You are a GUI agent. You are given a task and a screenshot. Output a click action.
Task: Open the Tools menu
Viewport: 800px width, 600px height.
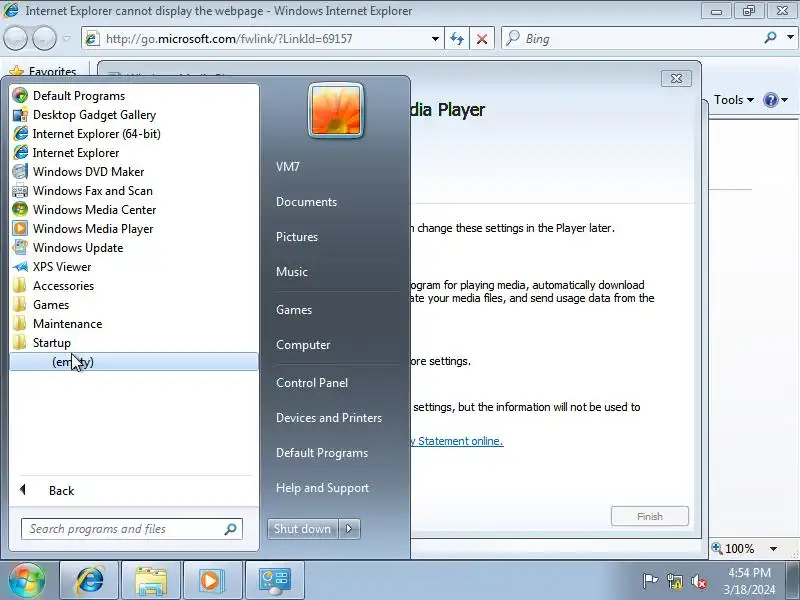pos(734,100)
